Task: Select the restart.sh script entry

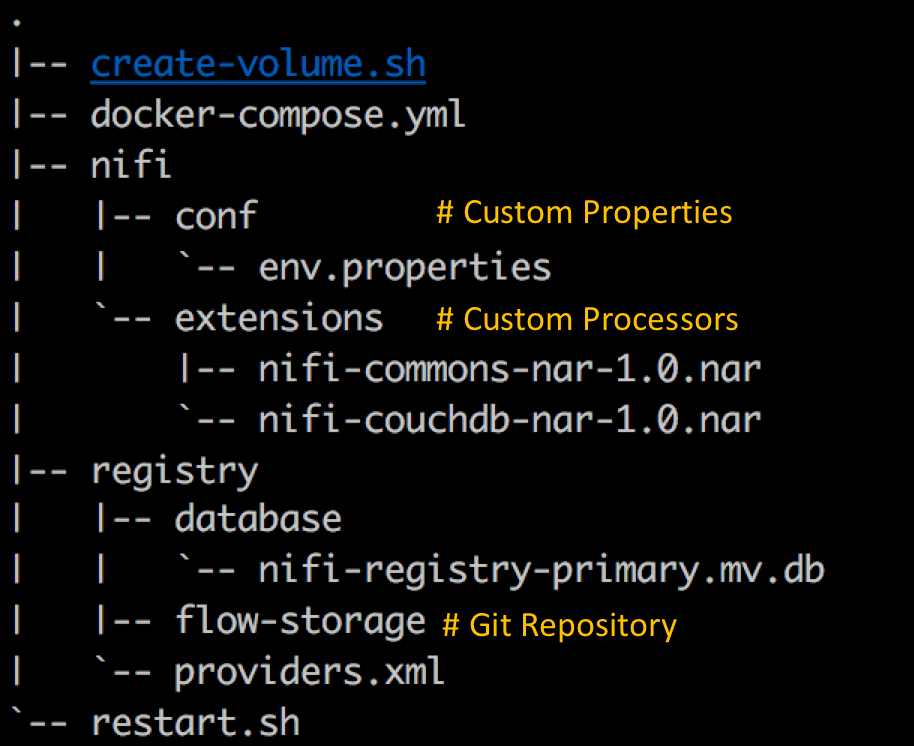Action: tap(196, 723)
